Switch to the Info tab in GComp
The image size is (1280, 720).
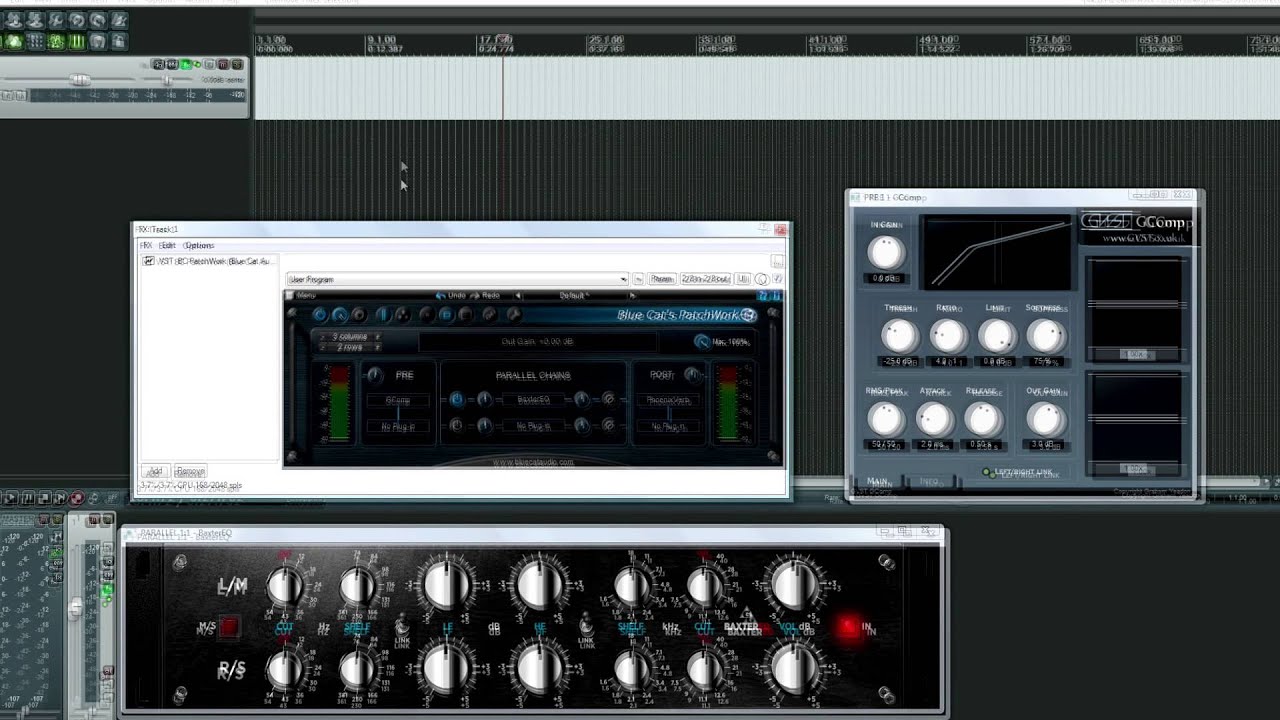pos(929,481)
